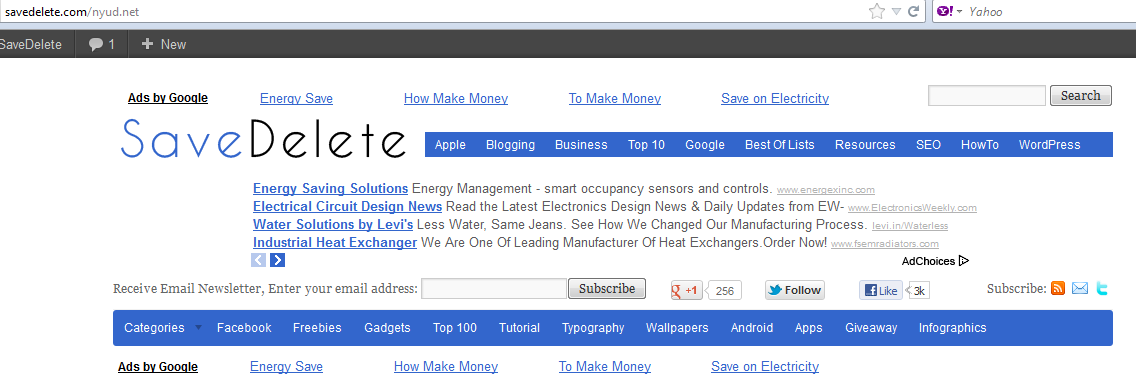The image size is (1136, 387).
Task: Expand the Categories menu
Action: pyautogui.click(x=163, y=328)
